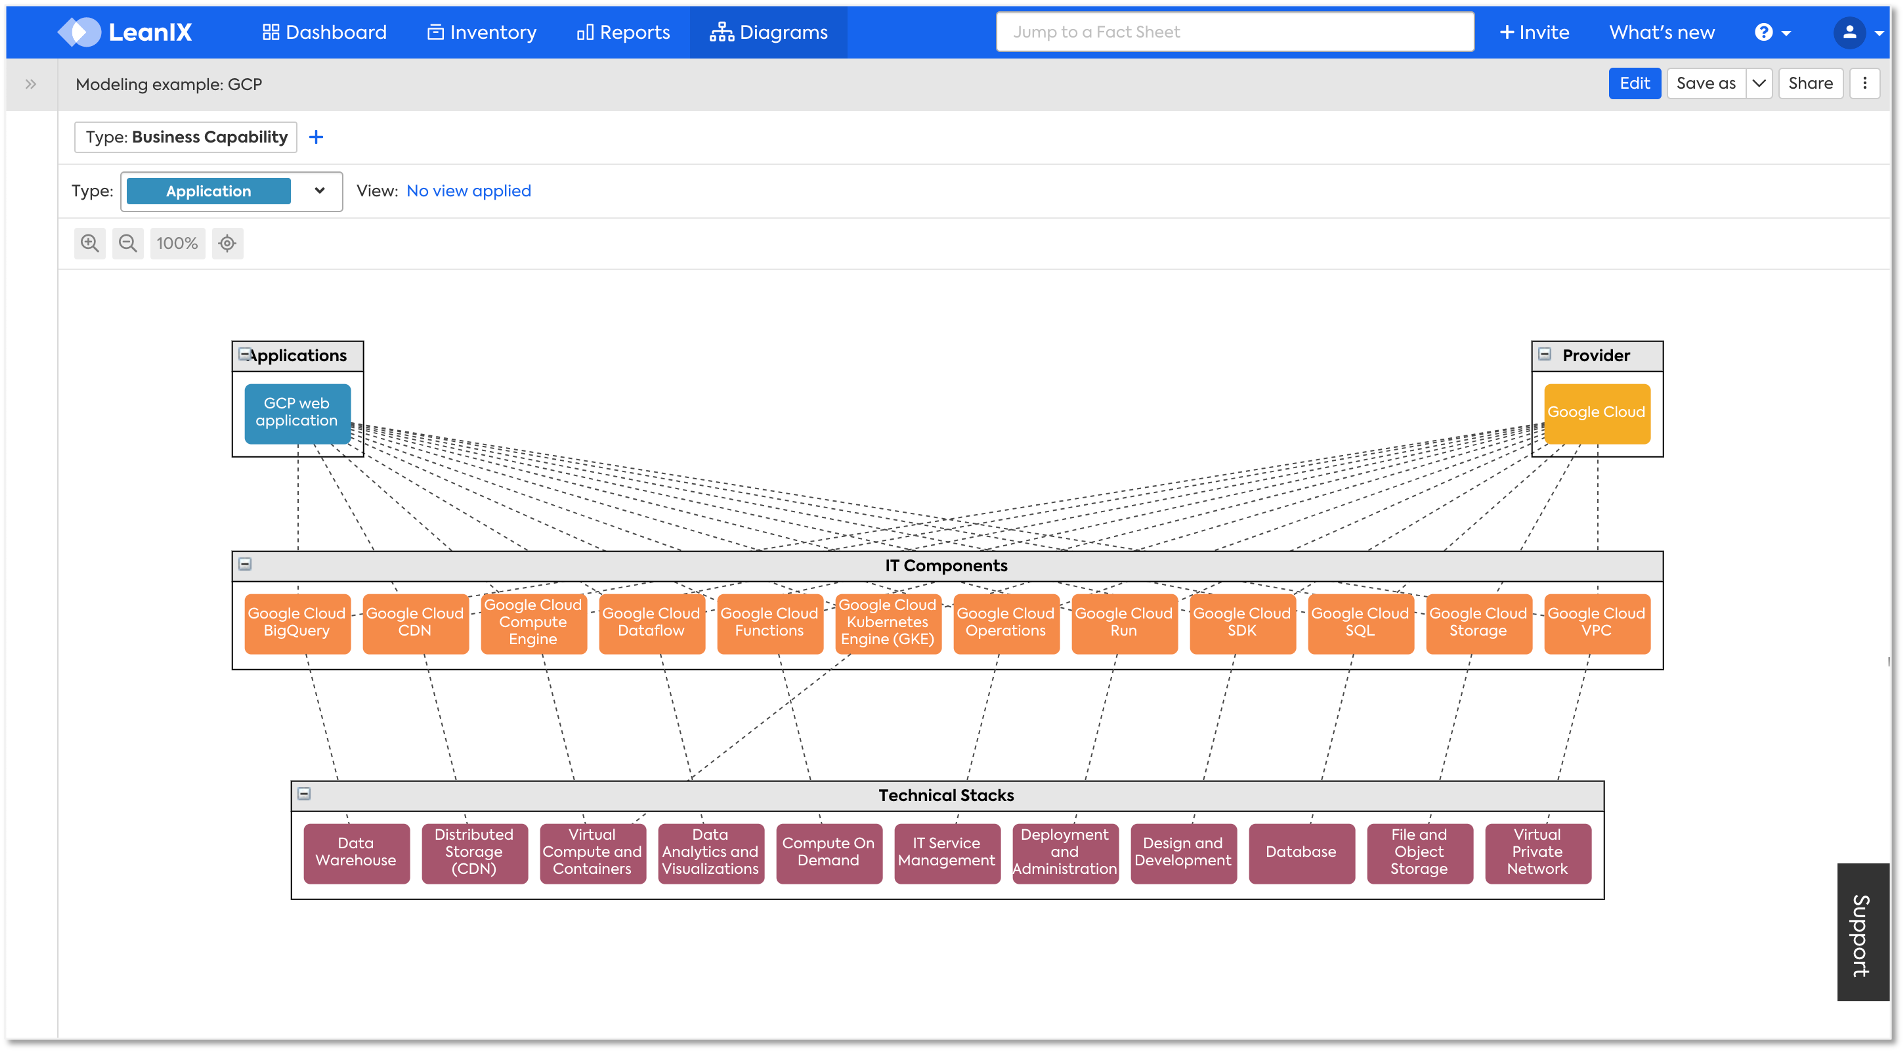Zoom in with the magnifier plus icon
The height and width of the screenshot is (1052, 1904).
pyautogui.click(x=90, y=243)
